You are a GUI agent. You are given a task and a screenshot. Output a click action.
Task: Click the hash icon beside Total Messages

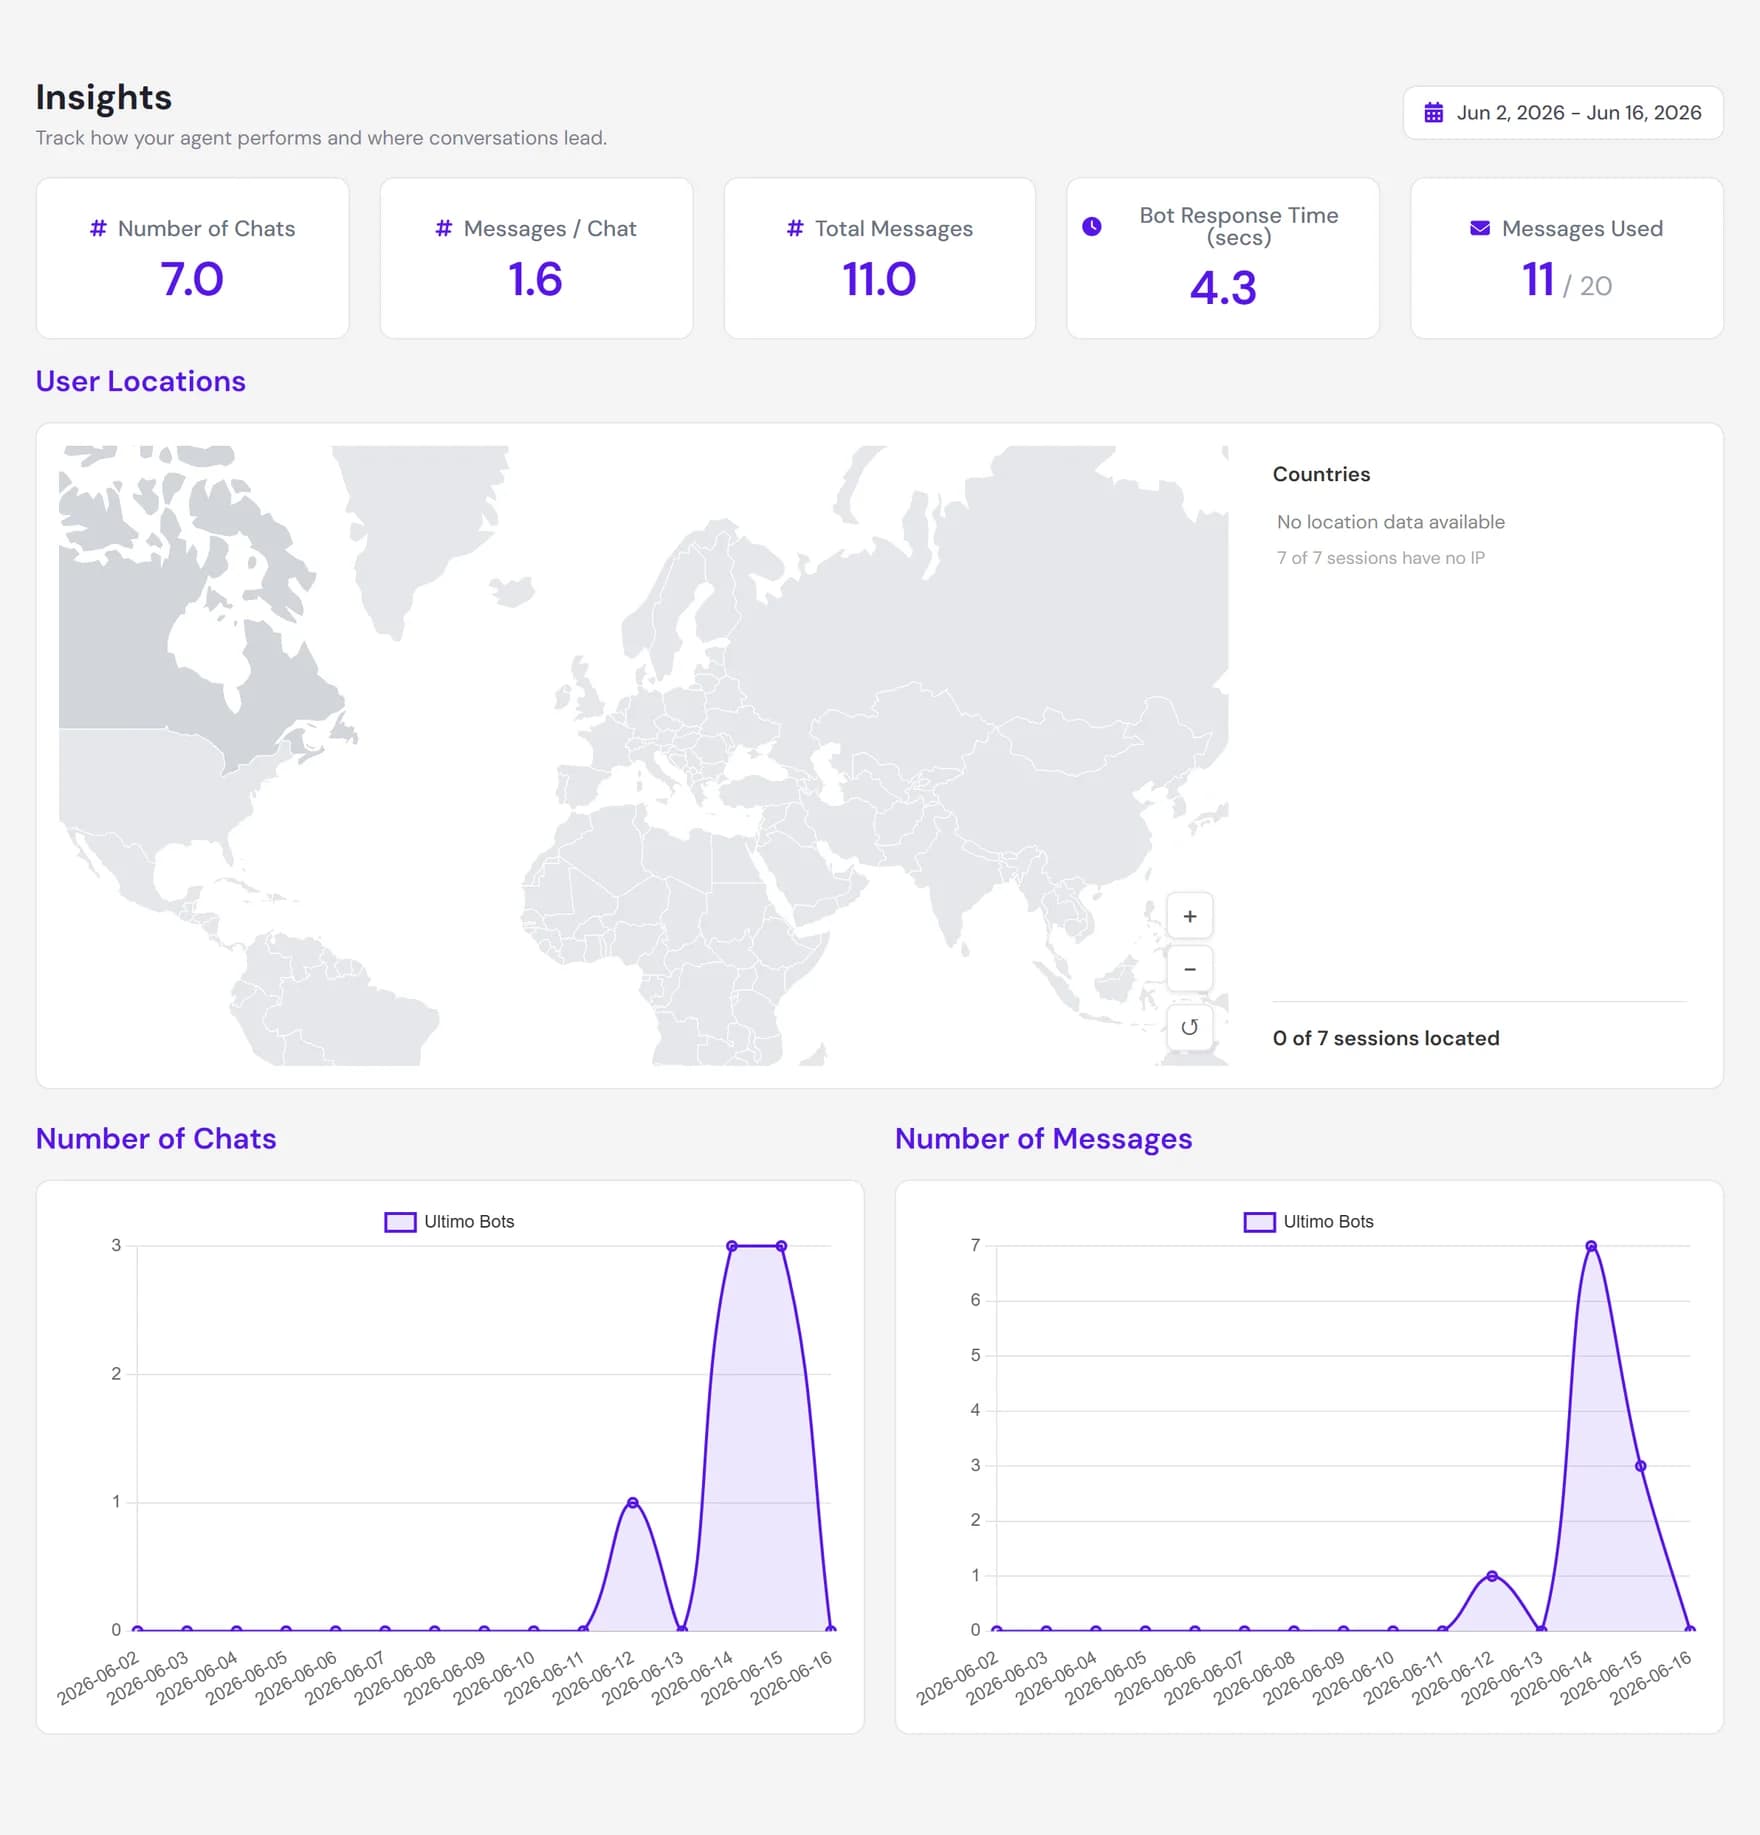coord(795,228)
